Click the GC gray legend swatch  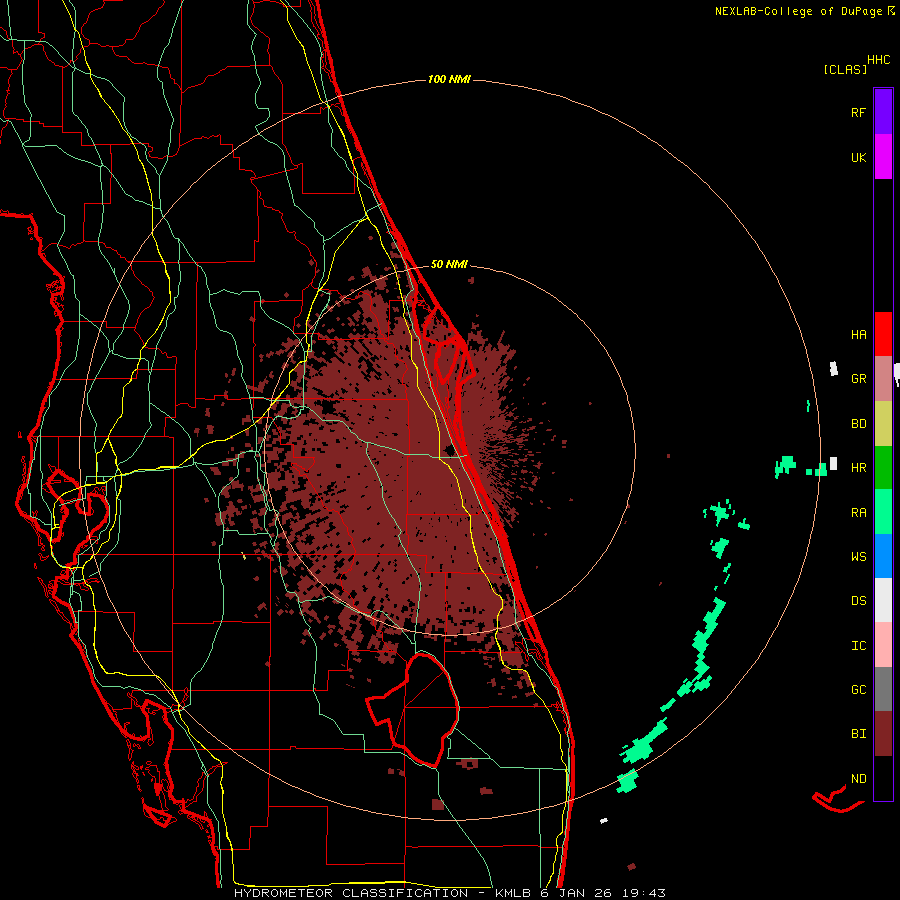pos(883,689)
